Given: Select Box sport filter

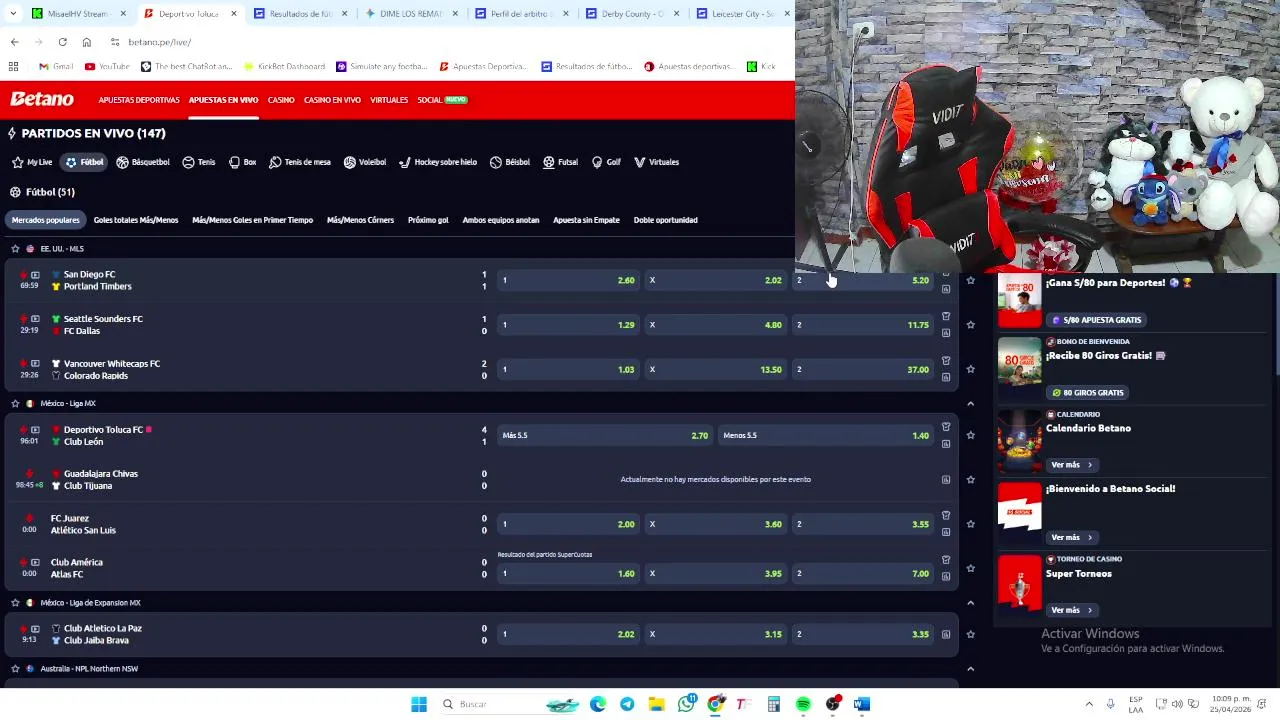Looking at the screenshot, I should [x=242, y=162].
